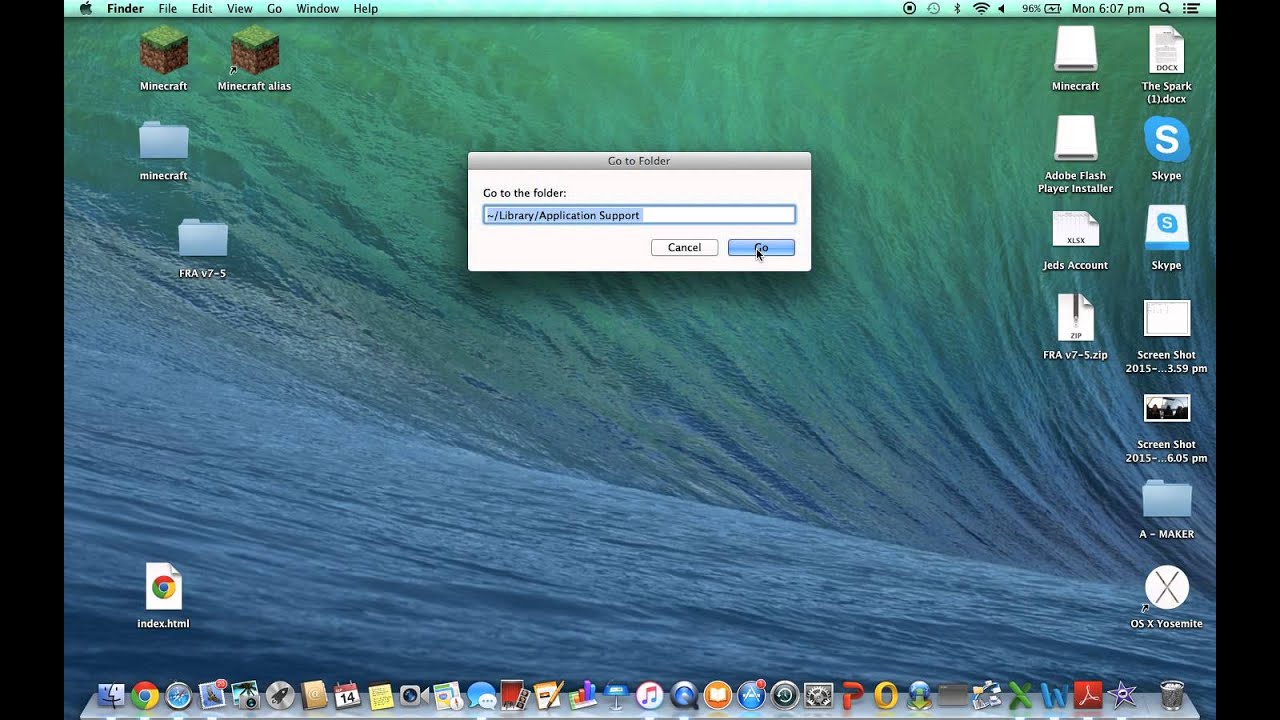Open Pages from the Dock
Viewport: 1280px width, 720px height.
(x=549, y=695)
